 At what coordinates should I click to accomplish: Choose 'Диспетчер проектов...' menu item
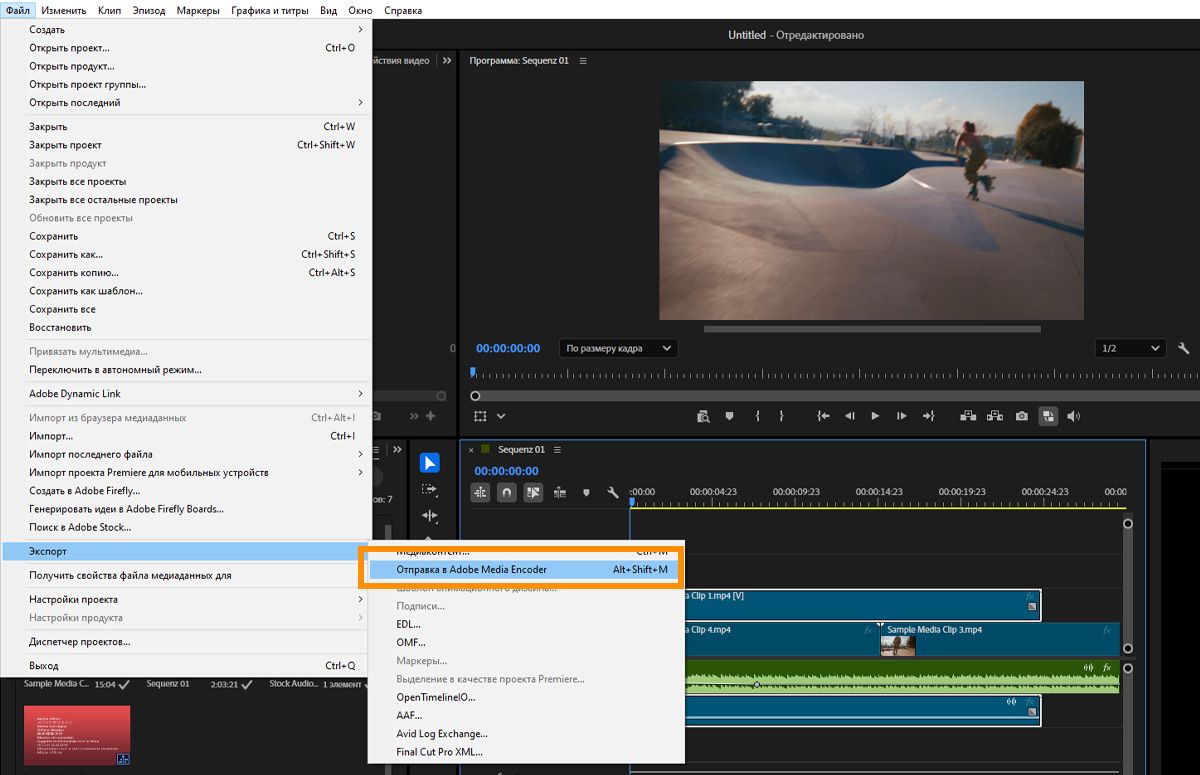pos(186,641)
